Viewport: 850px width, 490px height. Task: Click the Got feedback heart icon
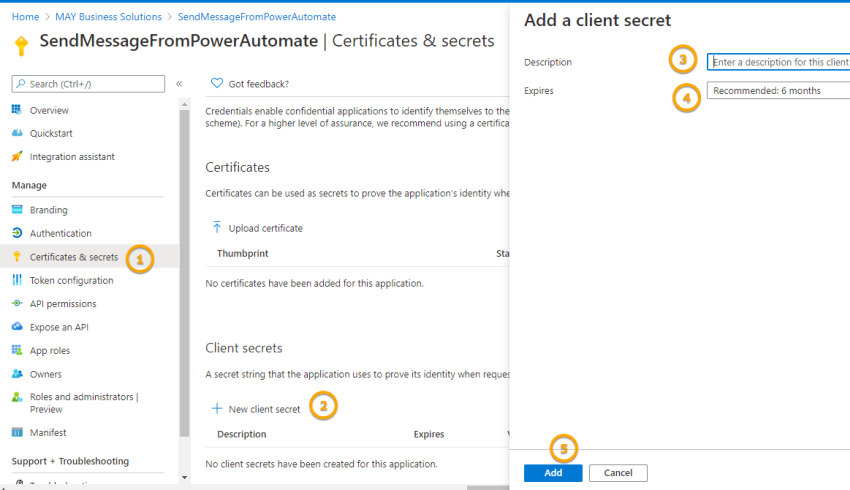[x=217, y=83]
